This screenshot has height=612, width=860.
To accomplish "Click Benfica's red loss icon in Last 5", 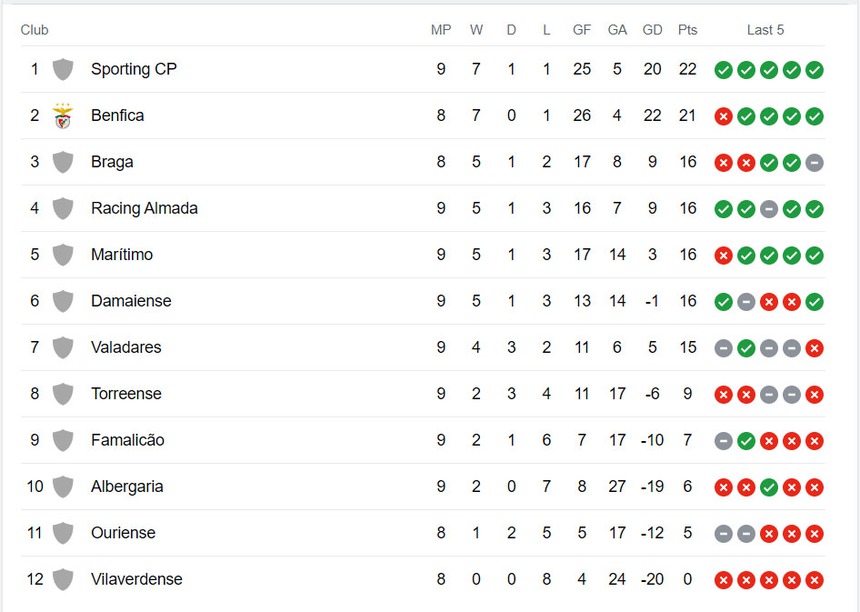I will pyautogui.click(x=723, y=116).
